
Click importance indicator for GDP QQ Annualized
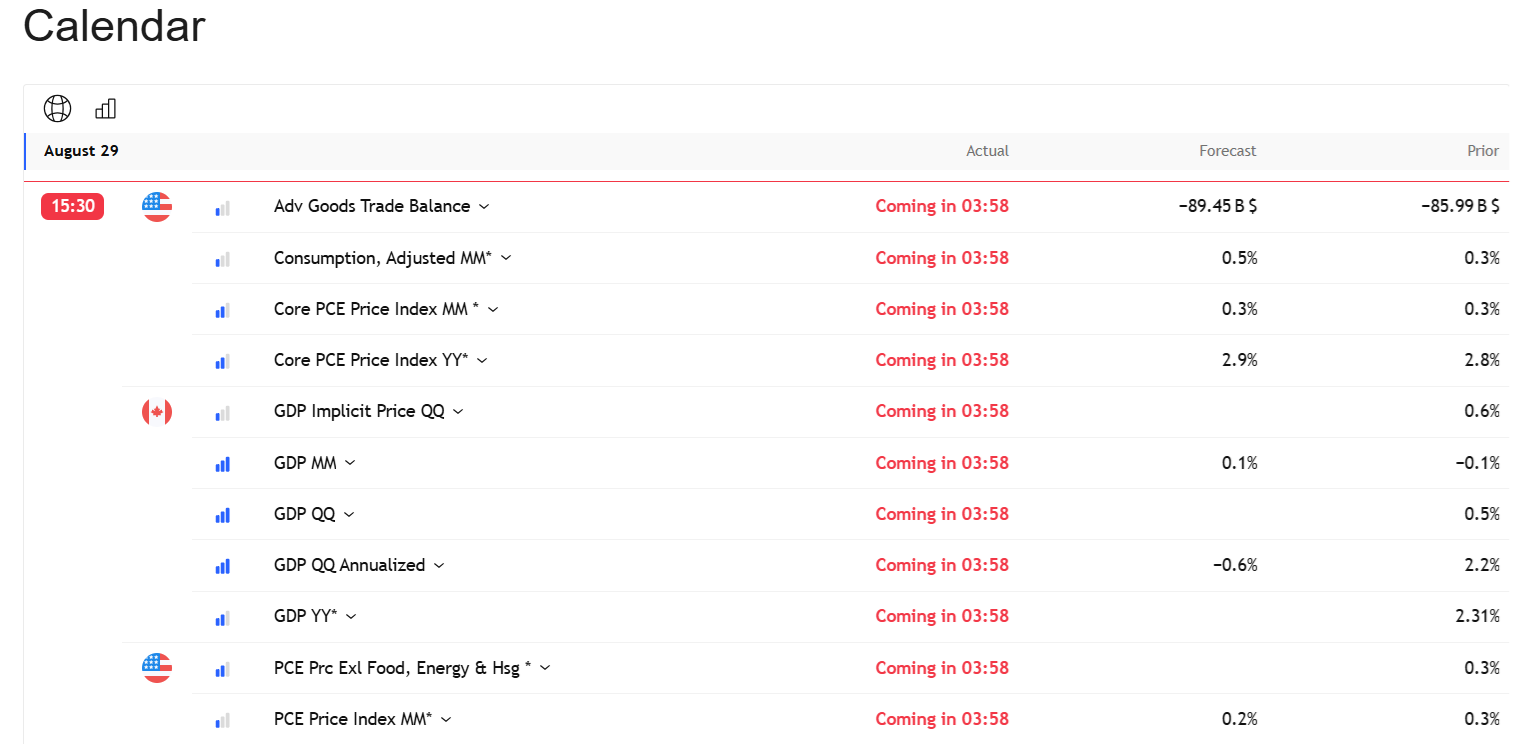click(222, 566)
